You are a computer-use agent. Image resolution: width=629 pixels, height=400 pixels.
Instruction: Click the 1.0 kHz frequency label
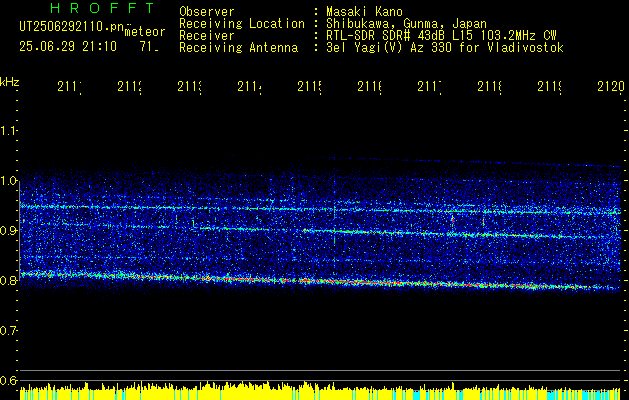coord(8,180)
